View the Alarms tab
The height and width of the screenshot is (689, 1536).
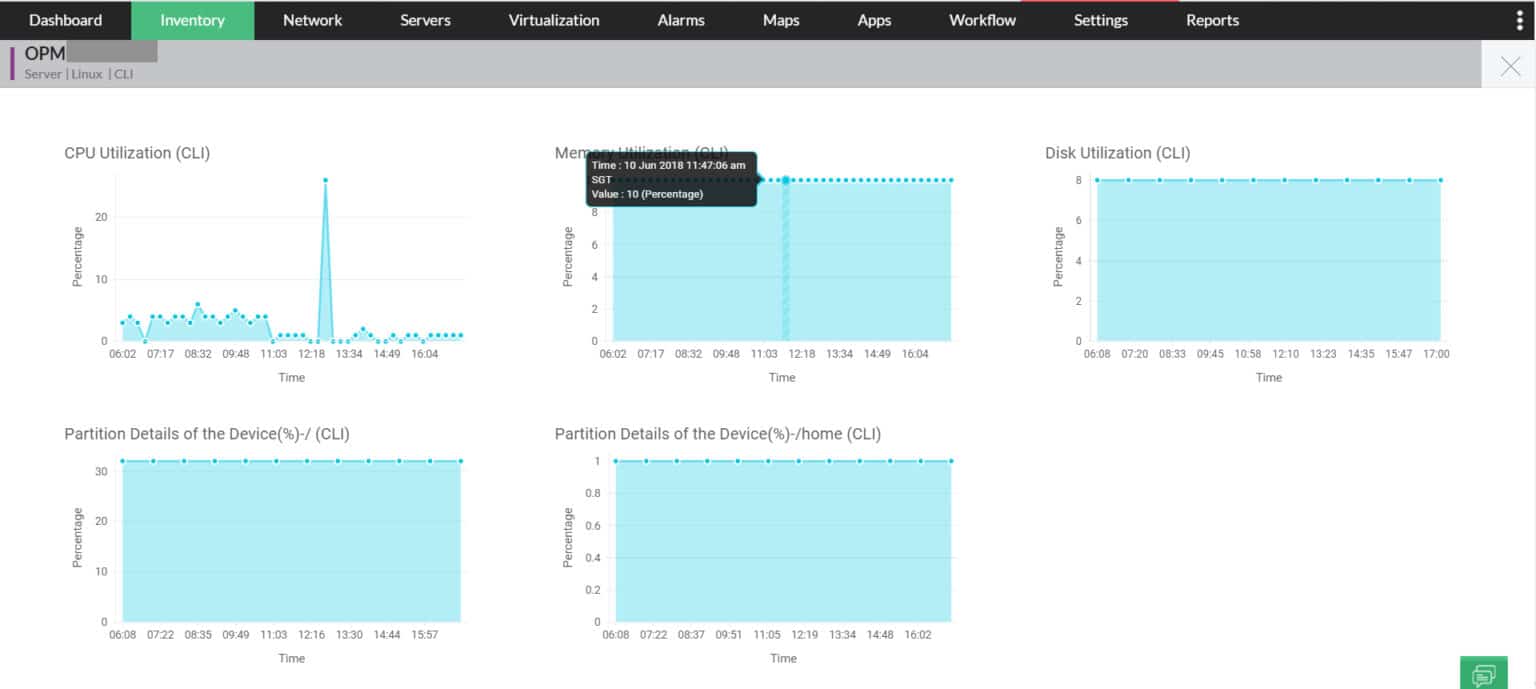(680, 20)
